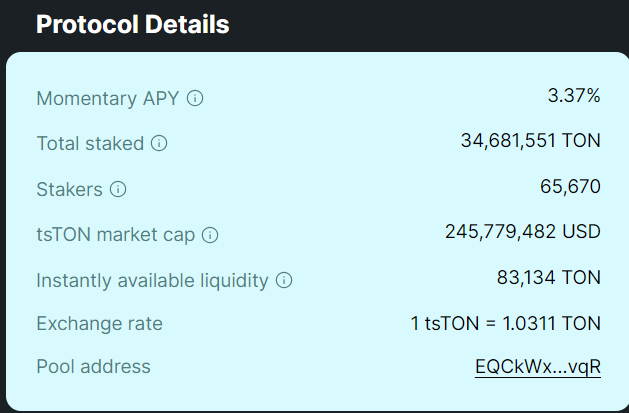Select the Exchange rate label
This screenshot has width=629, height=413.
coord(99,324)
